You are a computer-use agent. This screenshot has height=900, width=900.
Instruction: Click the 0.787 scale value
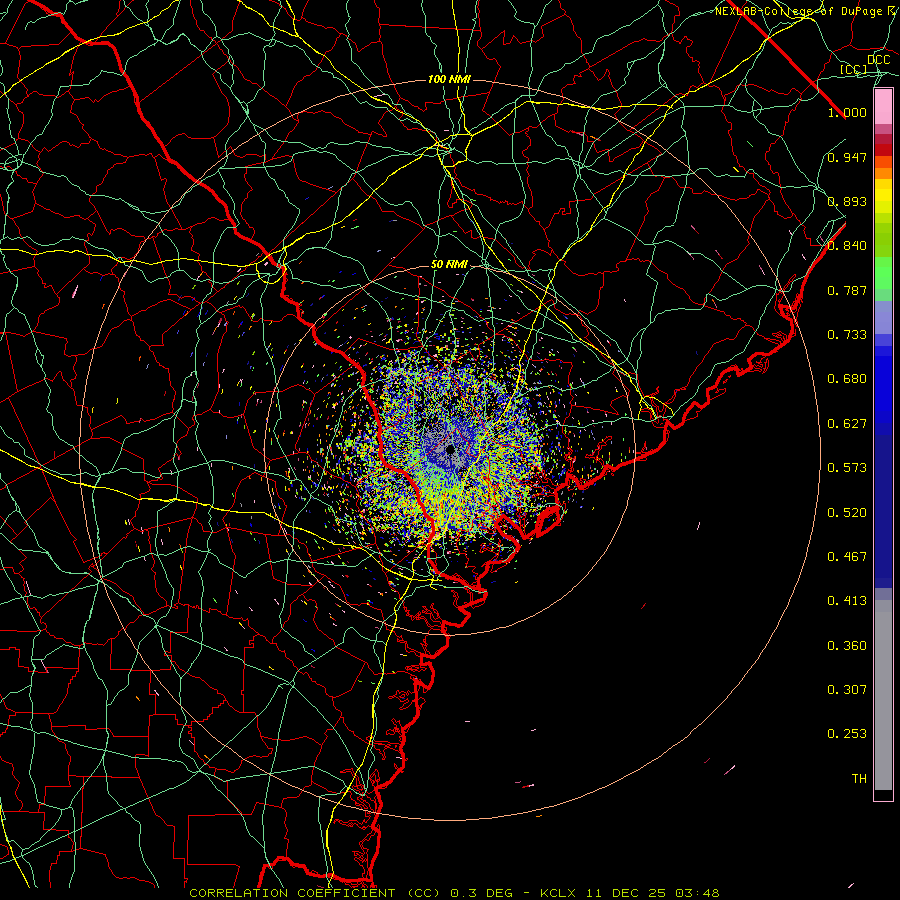pyautogui.click(x=847, y=290)
